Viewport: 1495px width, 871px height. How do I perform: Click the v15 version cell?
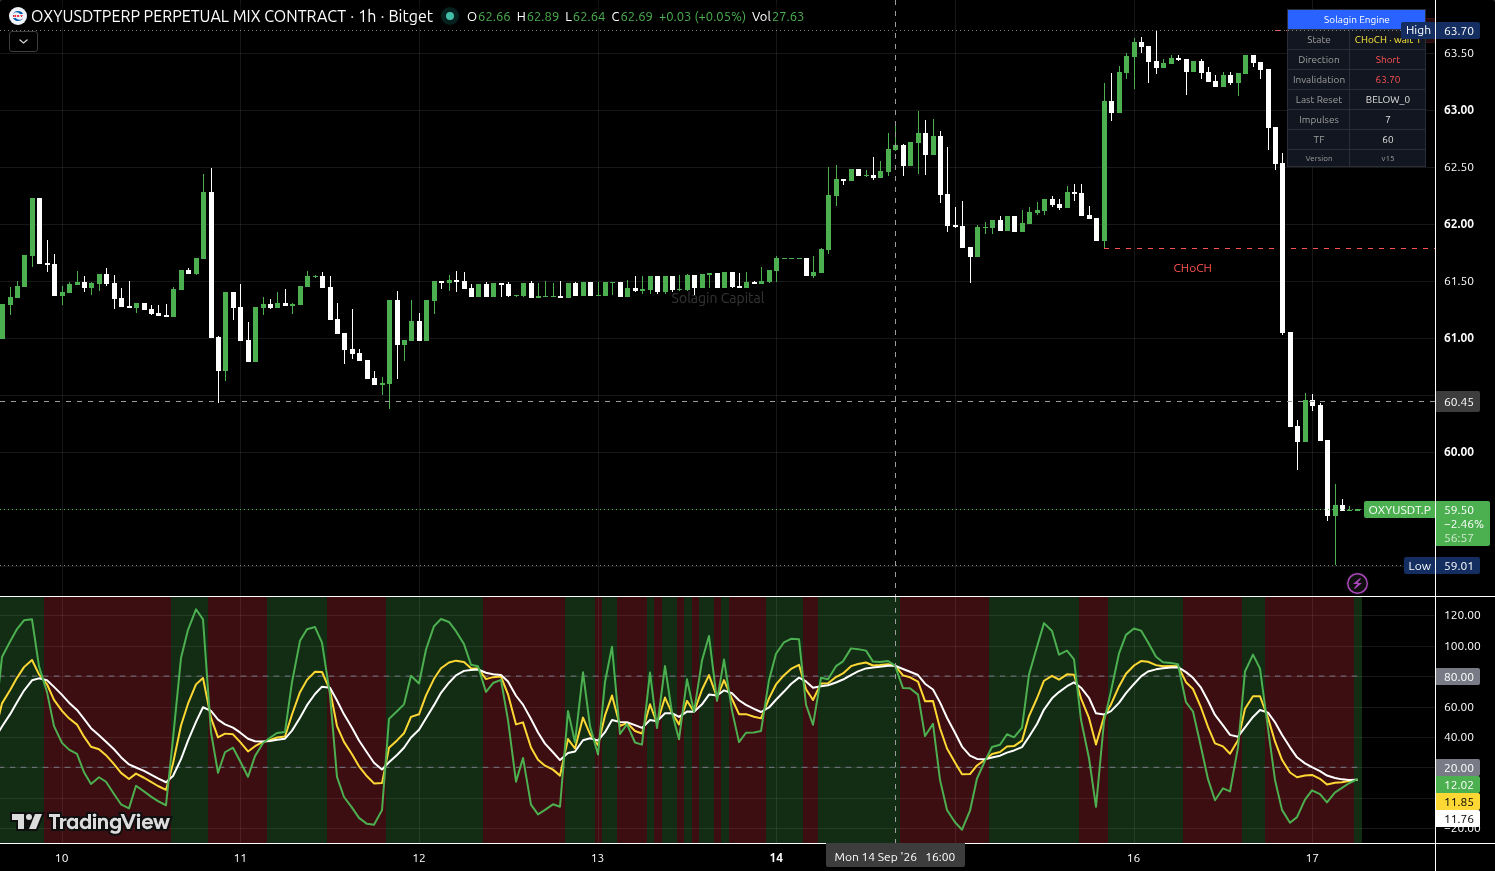1387,158
